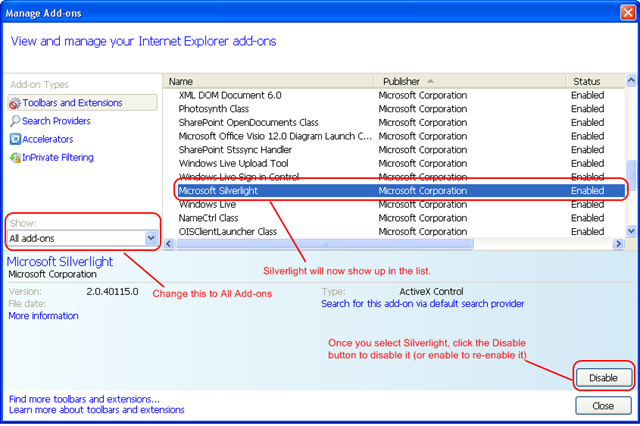Sort list by Publisher column header
The image size is (640, 426).
(468, 80)
